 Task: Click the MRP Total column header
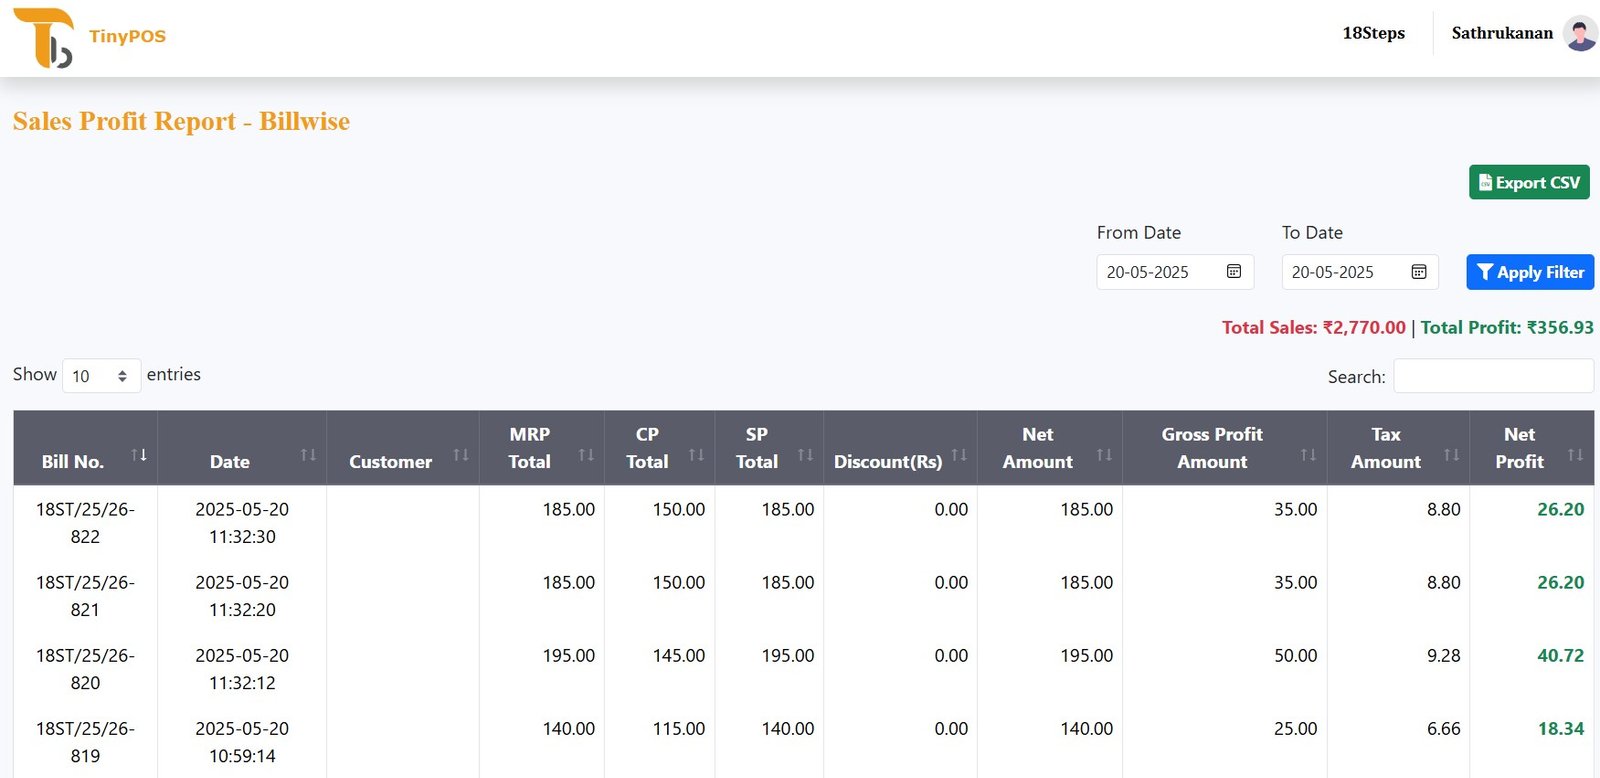pyautogui.click(x=529, y=448)
